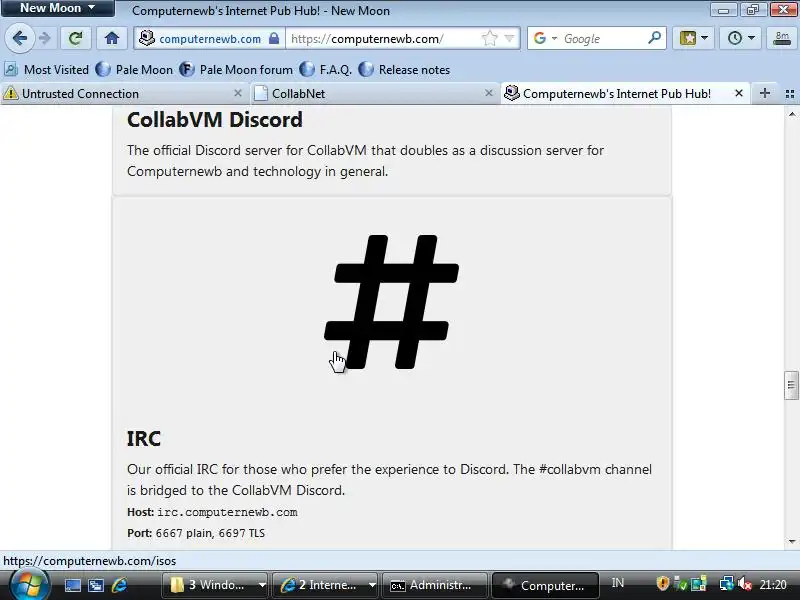Close the Untrusted Connection tab
800x600 pixels.
click(238, 93)
